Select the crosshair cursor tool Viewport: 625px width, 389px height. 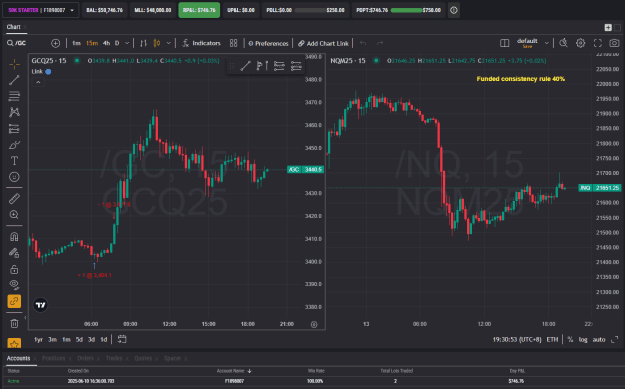coord(14,64)
